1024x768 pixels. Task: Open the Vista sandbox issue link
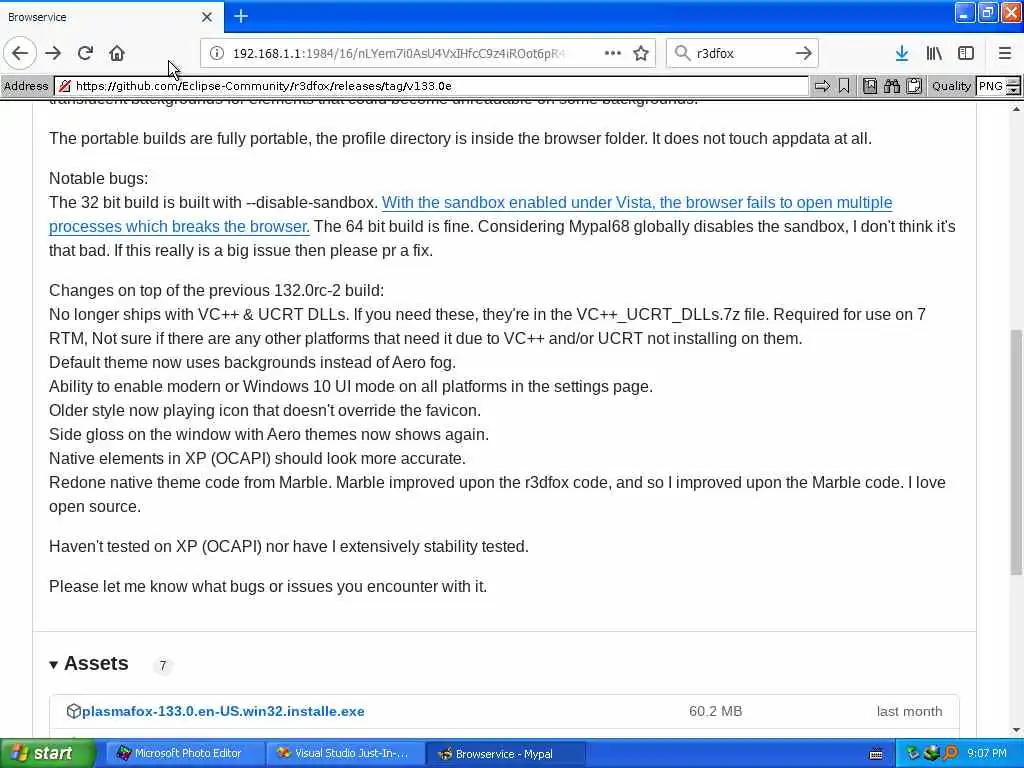coord(637,202)
